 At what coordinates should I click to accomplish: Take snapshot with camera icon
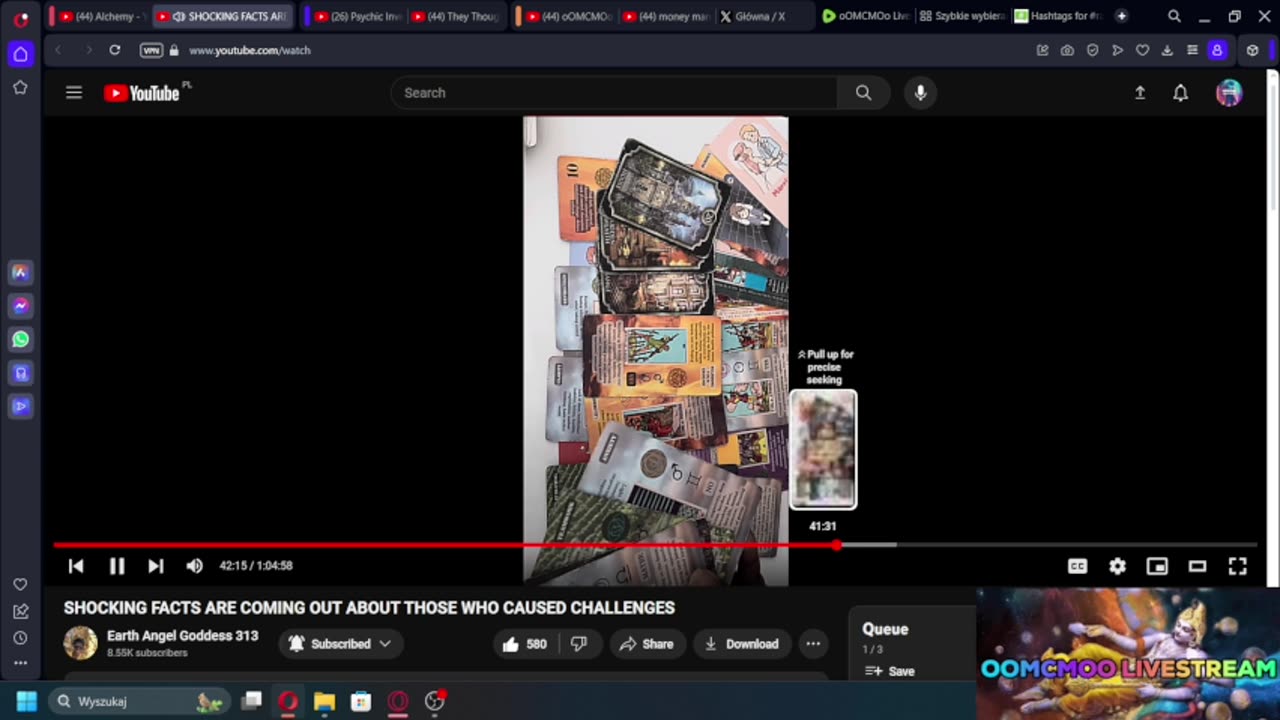pyautogui.click(x=1067, y=50)
